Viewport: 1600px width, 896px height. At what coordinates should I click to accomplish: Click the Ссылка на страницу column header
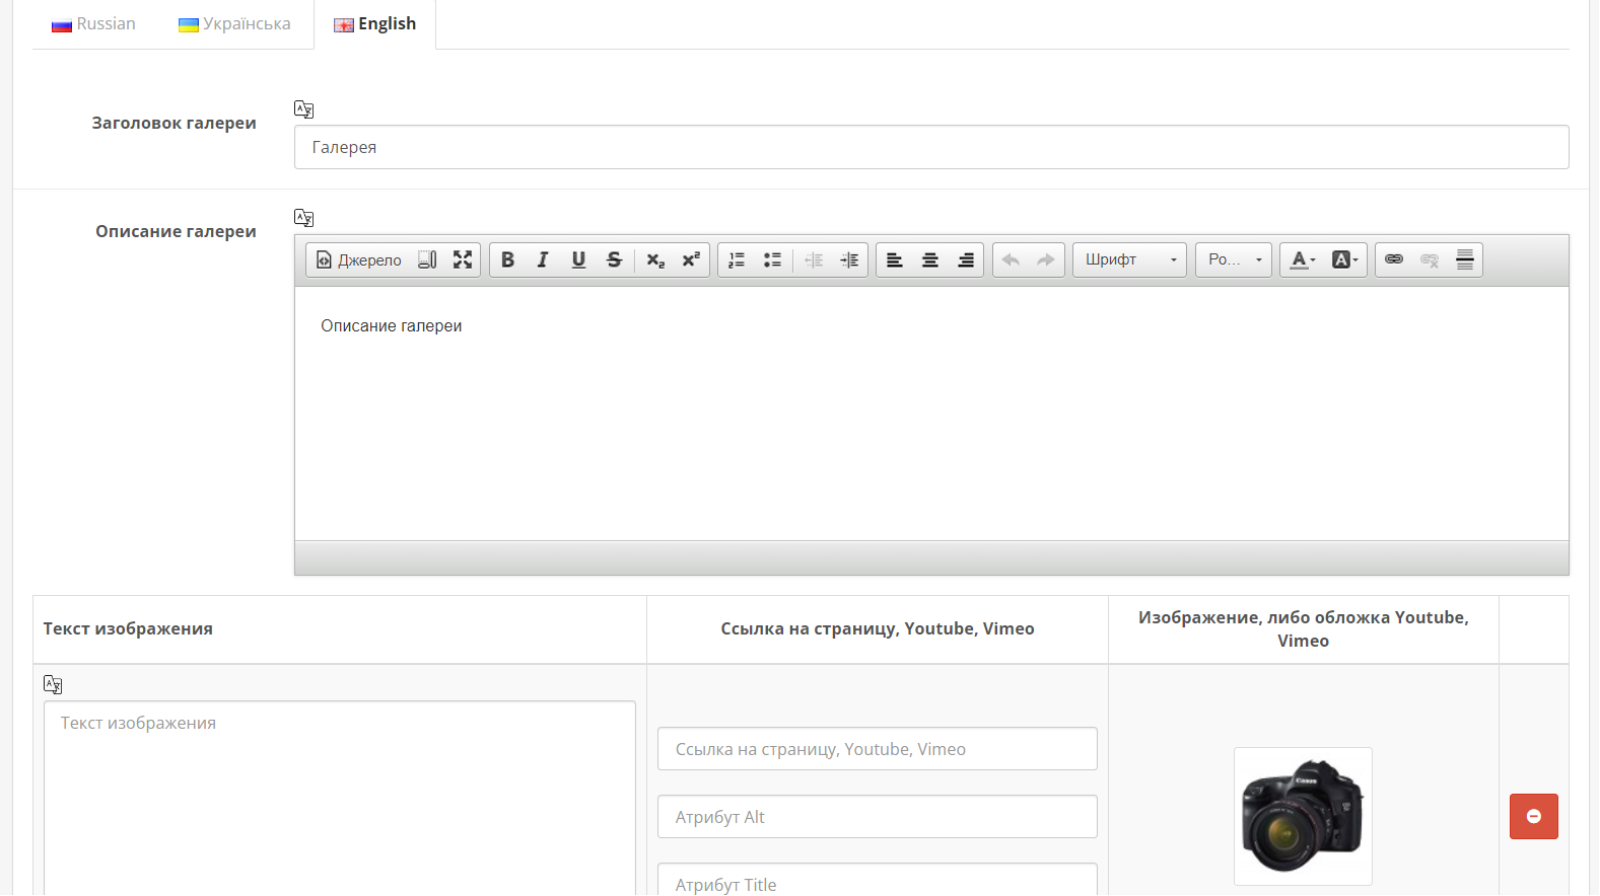coord(877,629)
